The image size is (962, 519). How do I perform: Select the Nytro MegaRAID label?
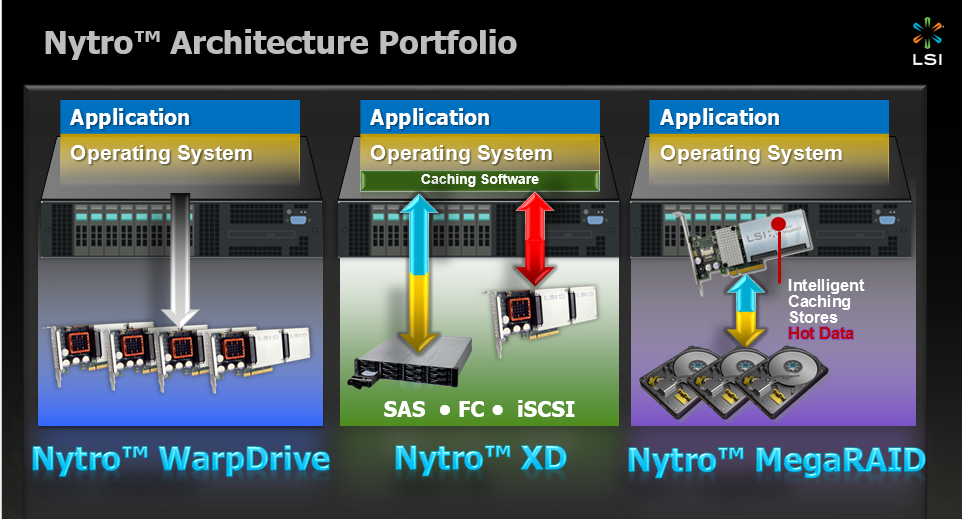point(776,460)
